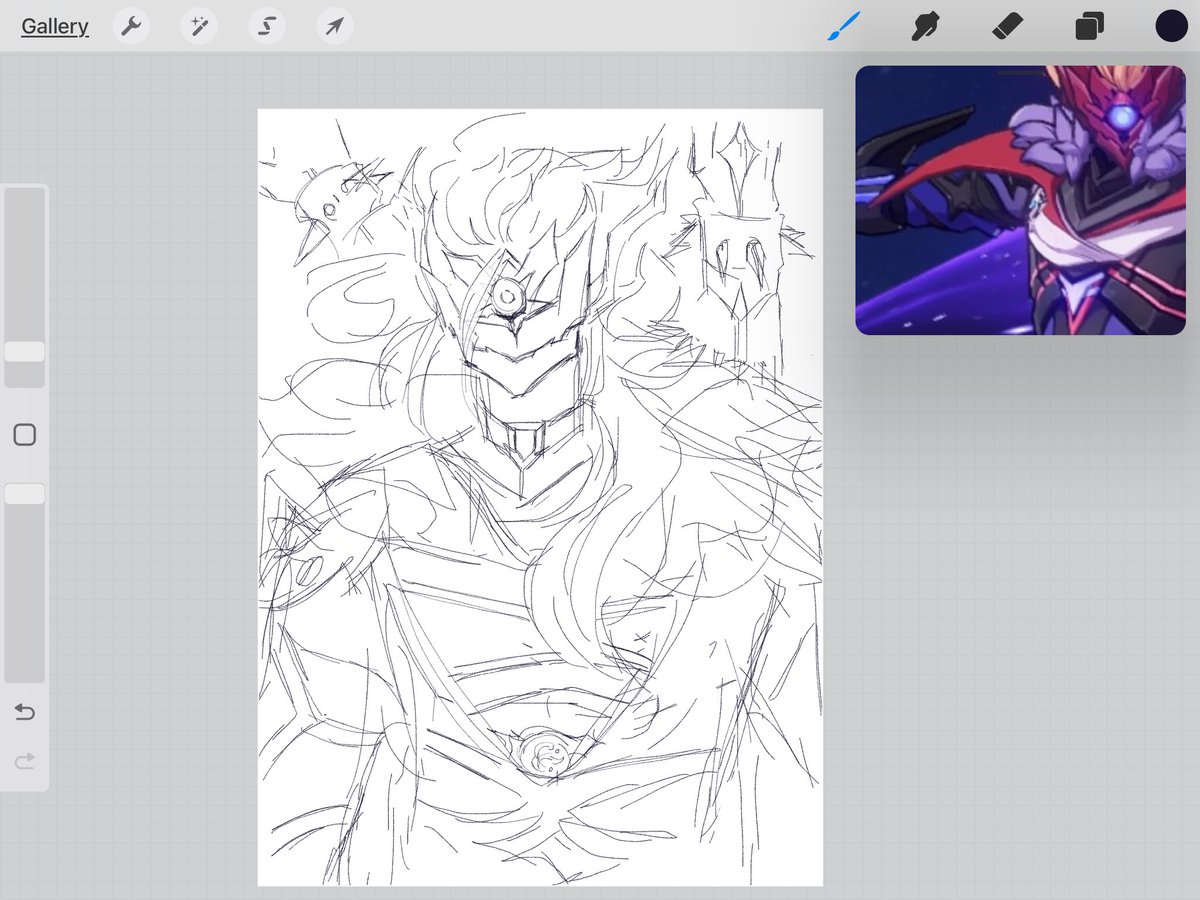Activate the Selection S-shaped tool

tap(267, 27)
